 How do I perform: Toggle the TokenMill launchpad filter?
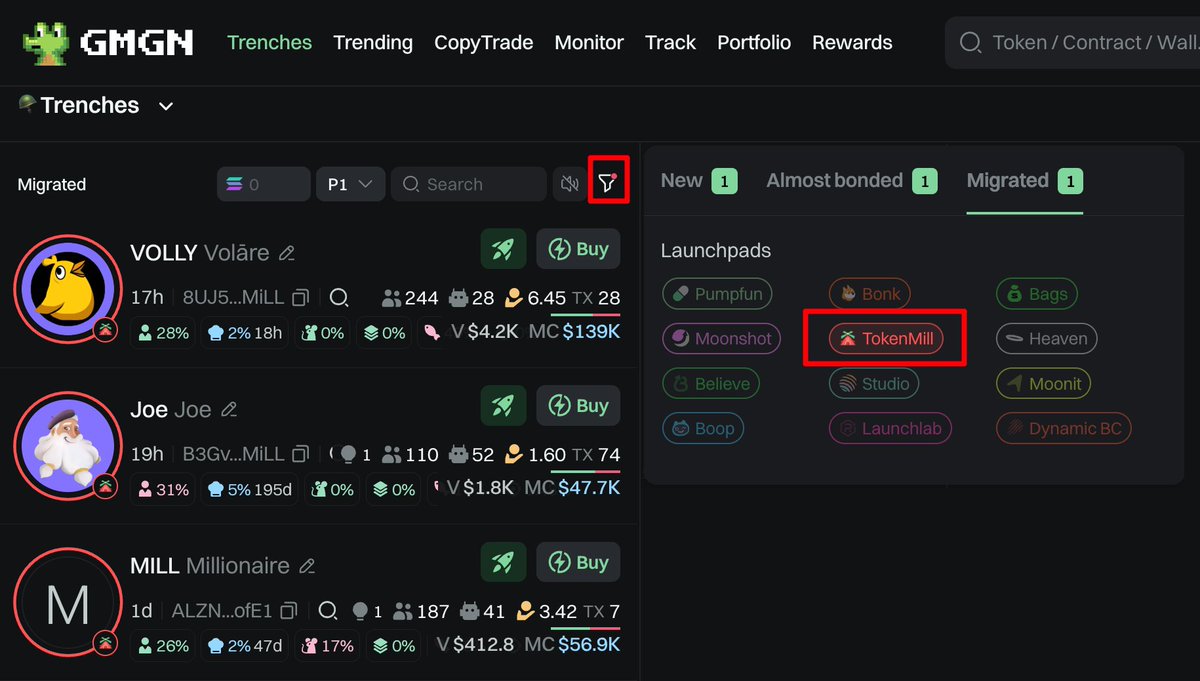[886, 339]
